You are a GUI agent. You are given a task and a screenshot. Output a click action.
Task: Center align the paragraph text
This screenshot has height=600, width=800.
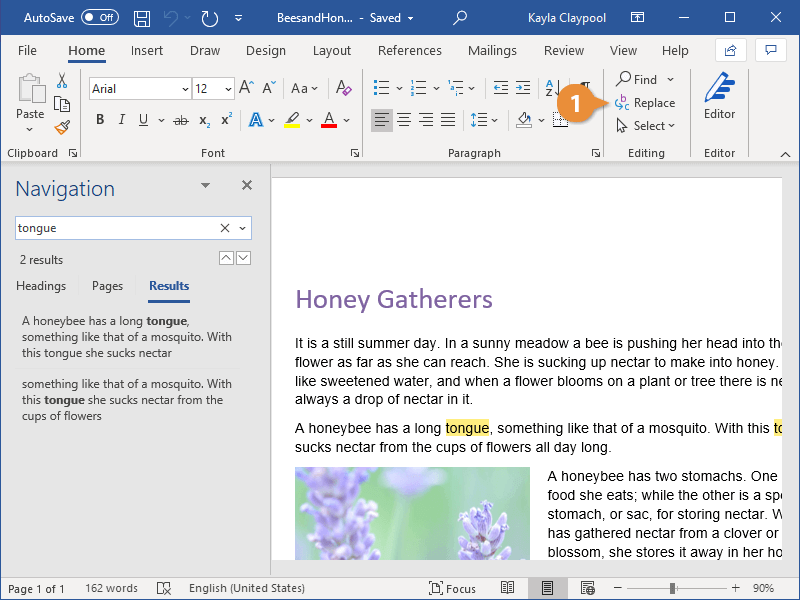pyautogui.click(x=404, y=120)
